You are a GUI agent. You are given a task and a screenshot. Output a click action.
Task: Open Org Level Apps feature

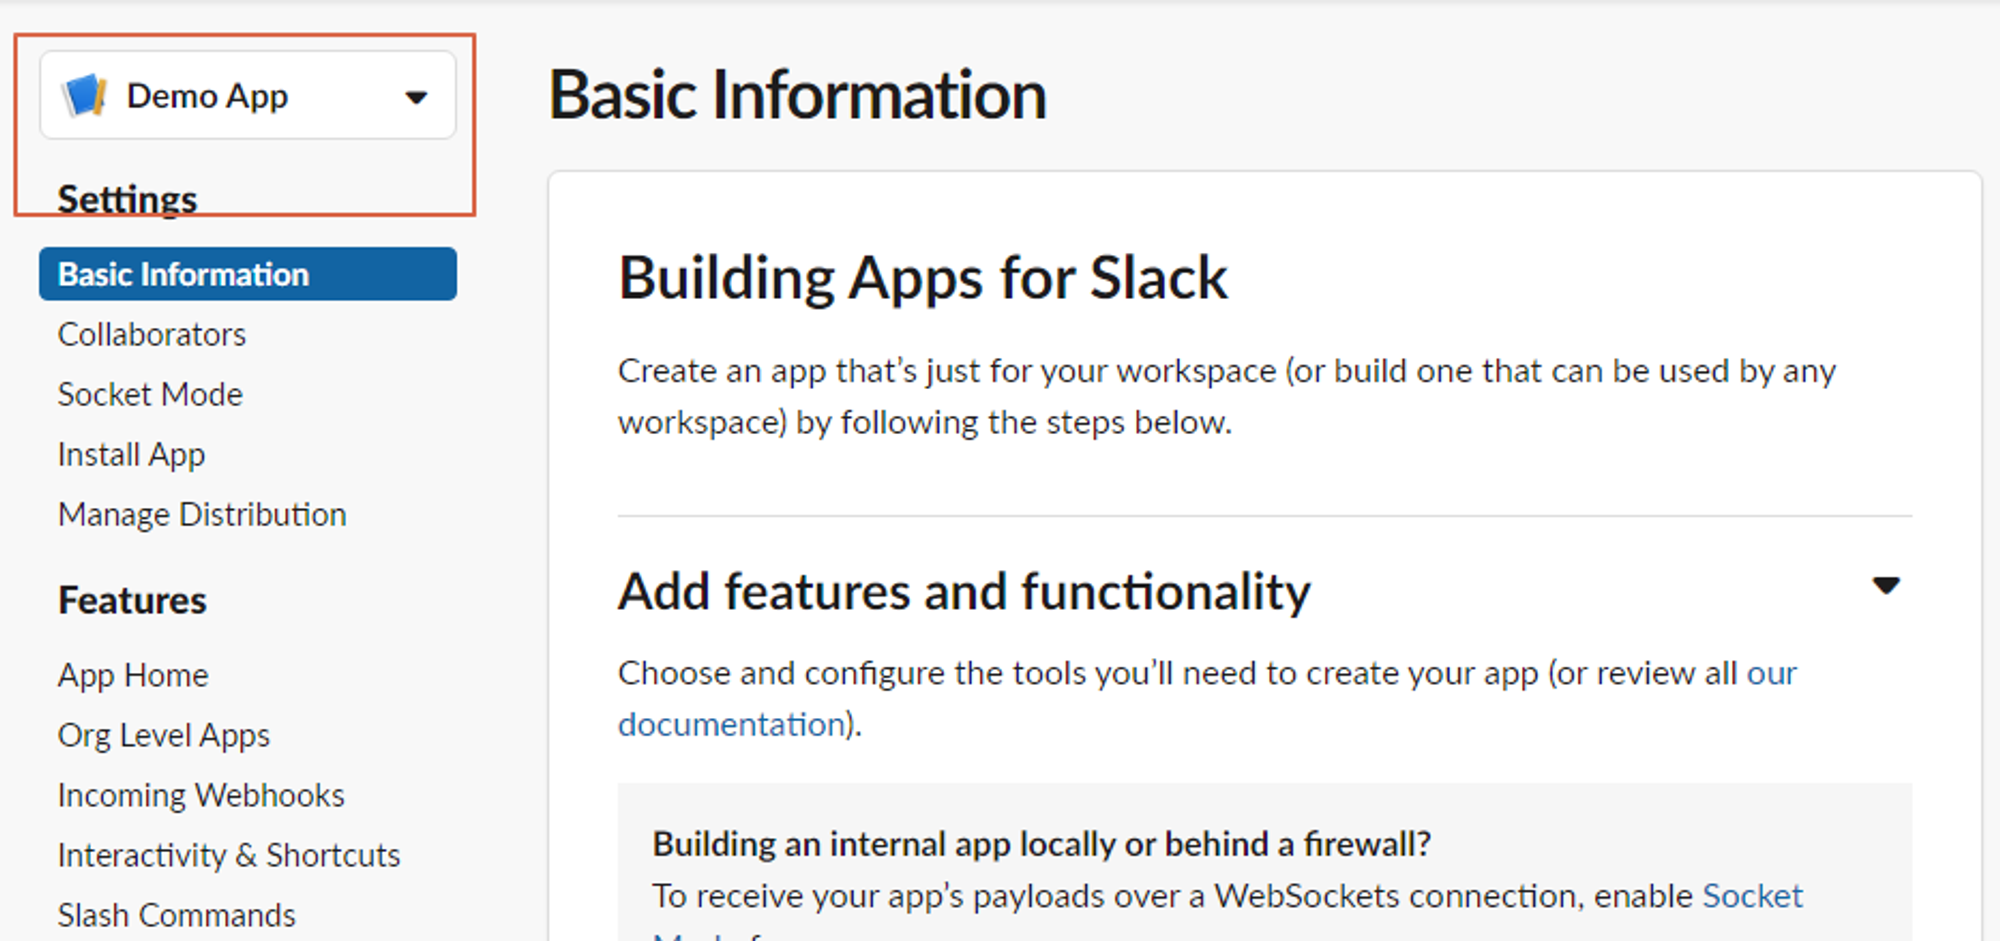click(x=164, y=735)
